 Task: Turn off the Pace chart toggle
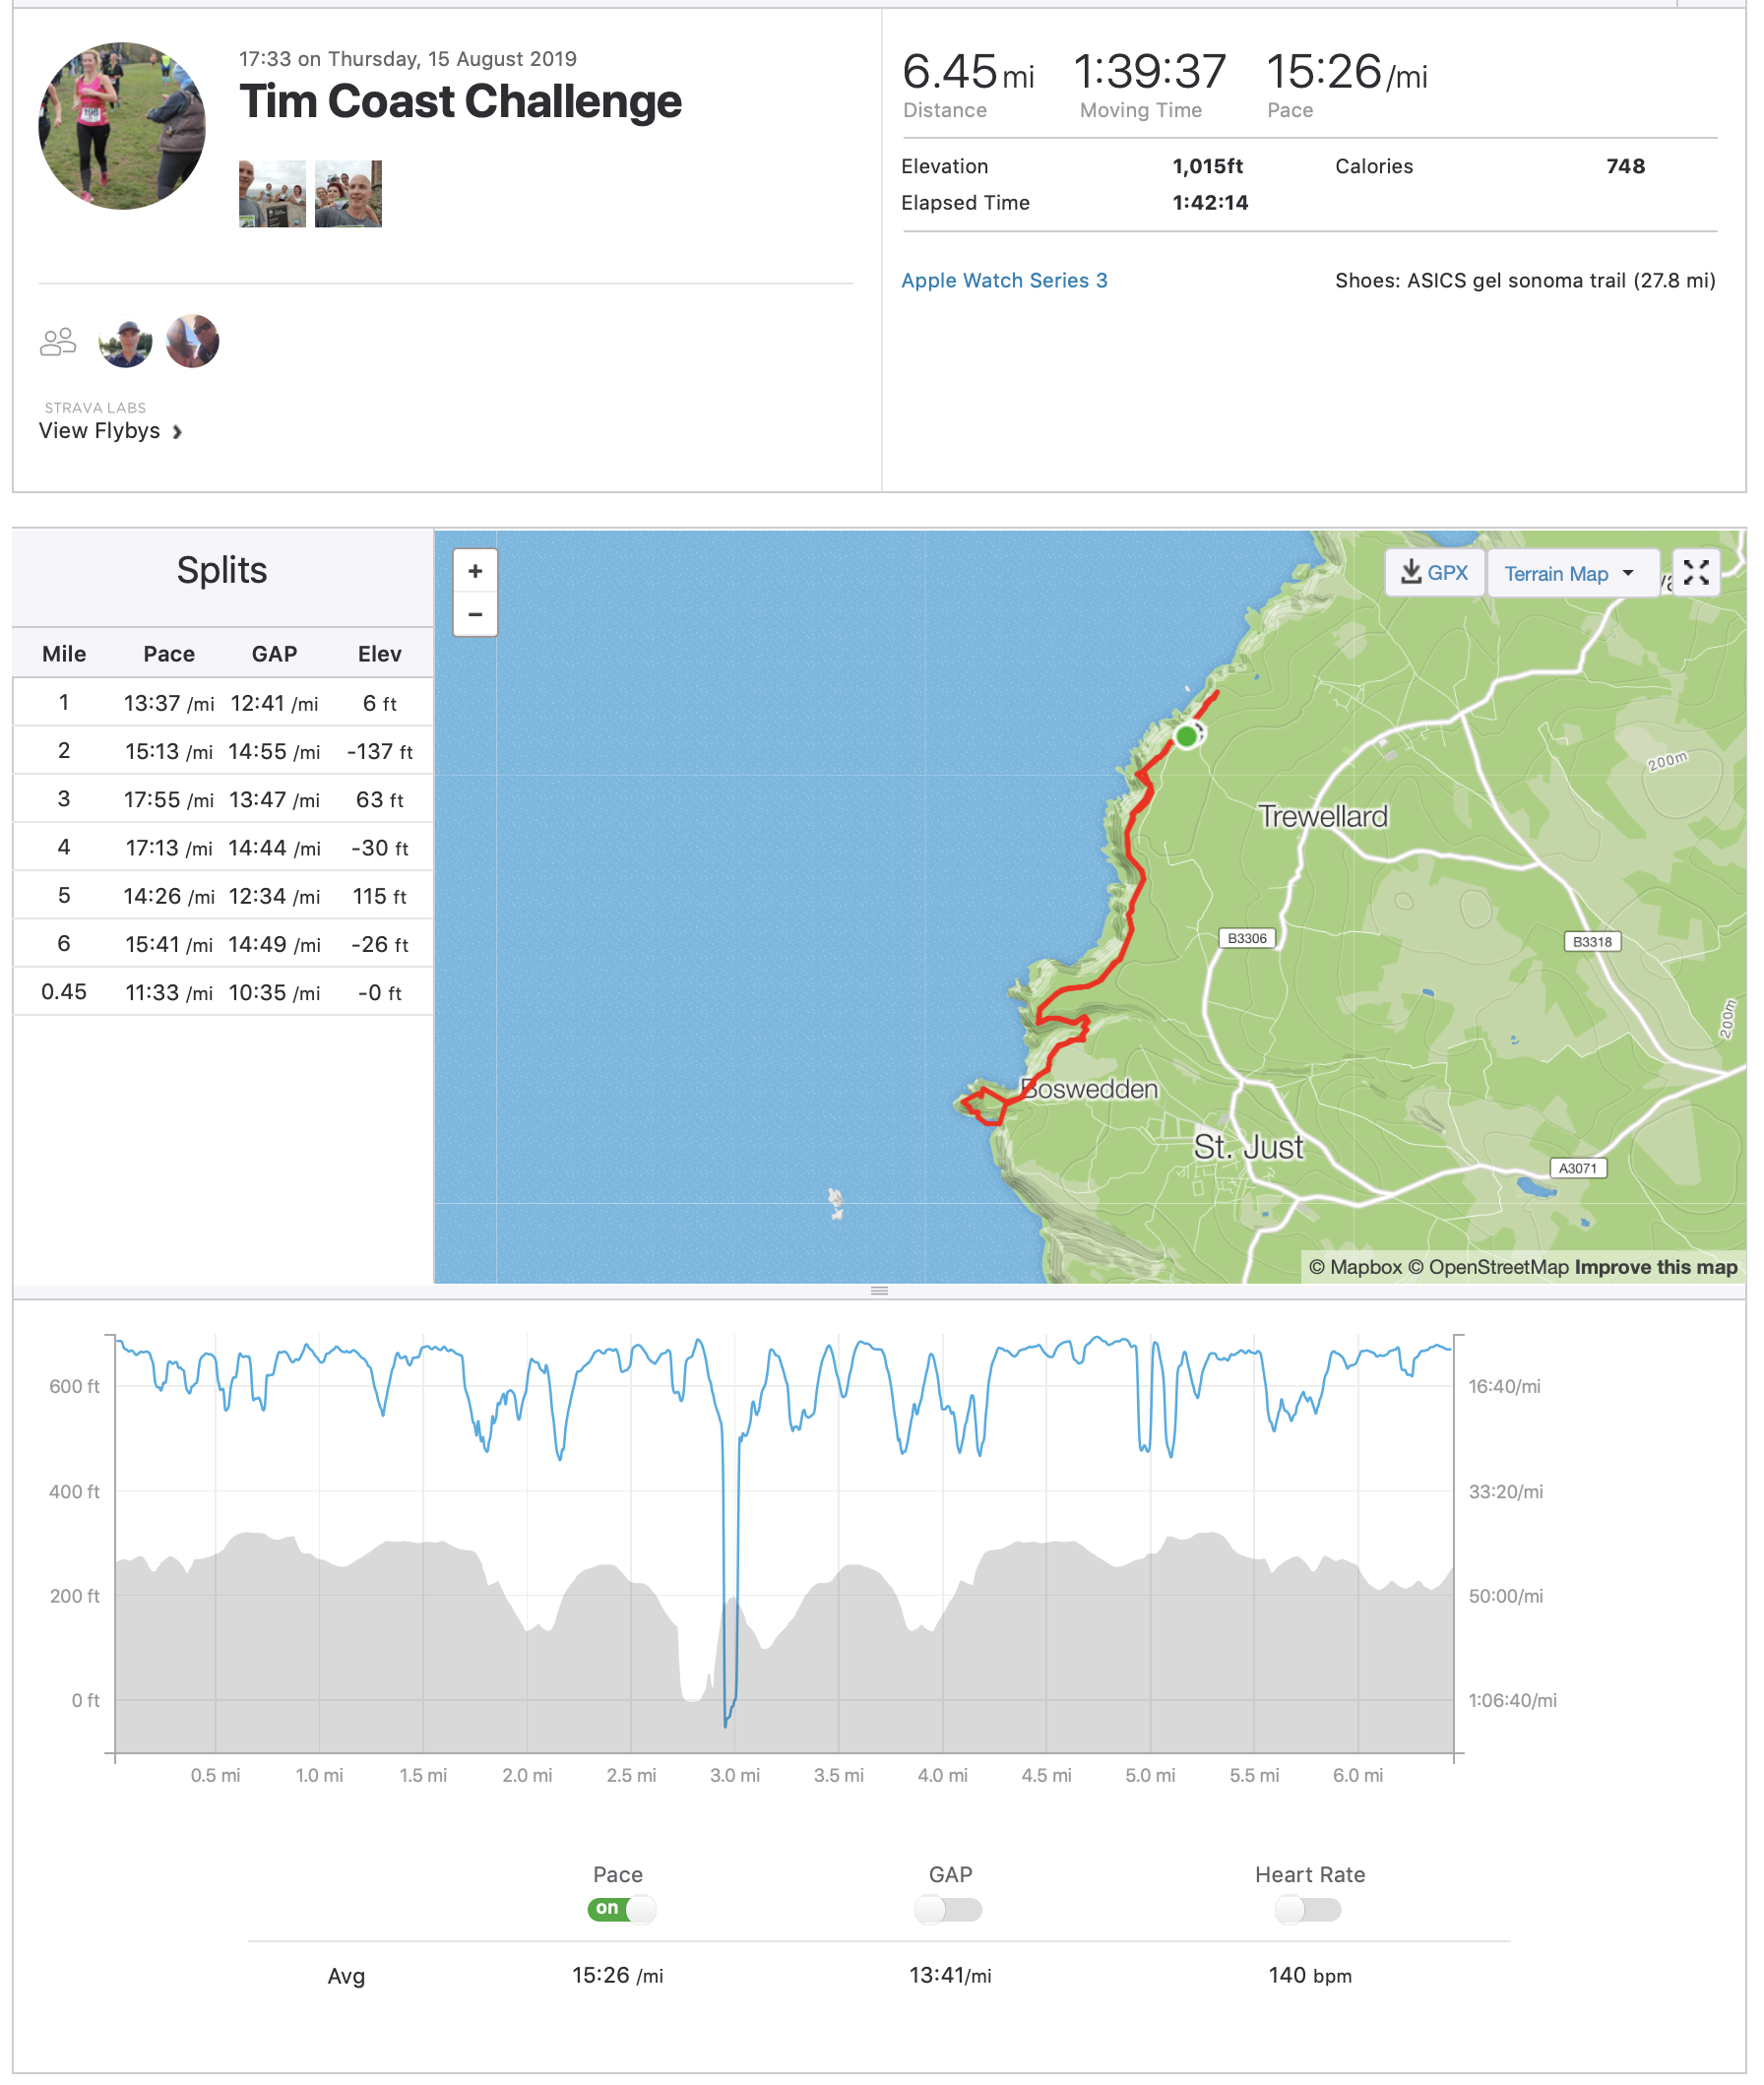[x=621, y=1909]
